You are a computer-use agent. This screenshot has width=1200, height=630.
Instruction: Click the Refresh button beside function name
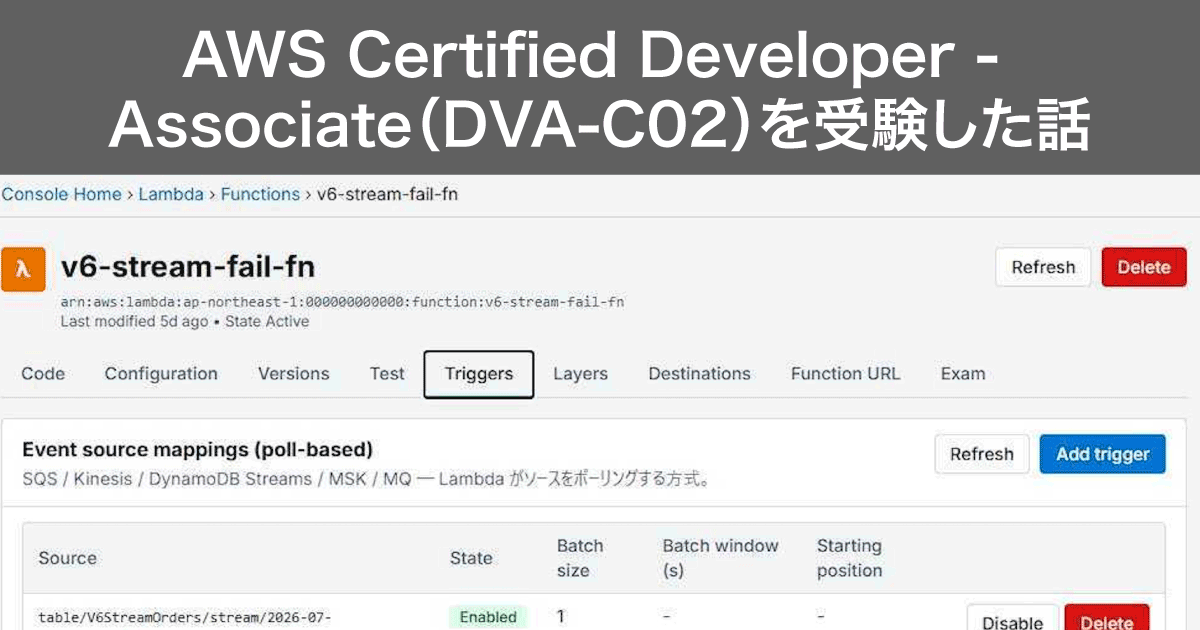[x=1043, y=267]
